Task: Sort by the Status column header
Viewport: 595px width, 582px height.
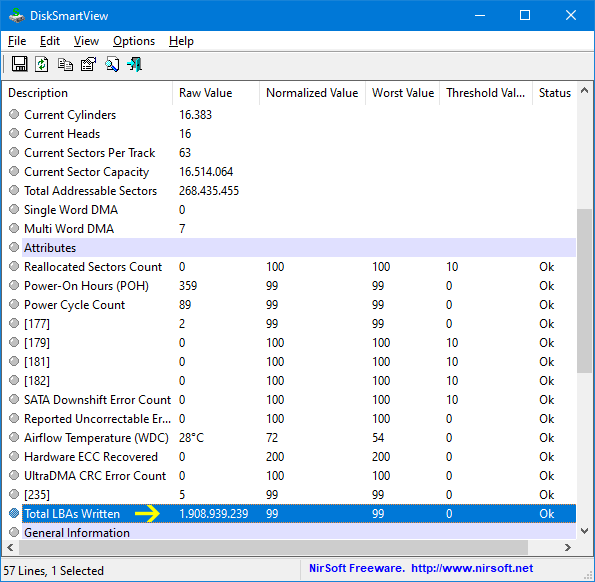Action: click(554, 93)
